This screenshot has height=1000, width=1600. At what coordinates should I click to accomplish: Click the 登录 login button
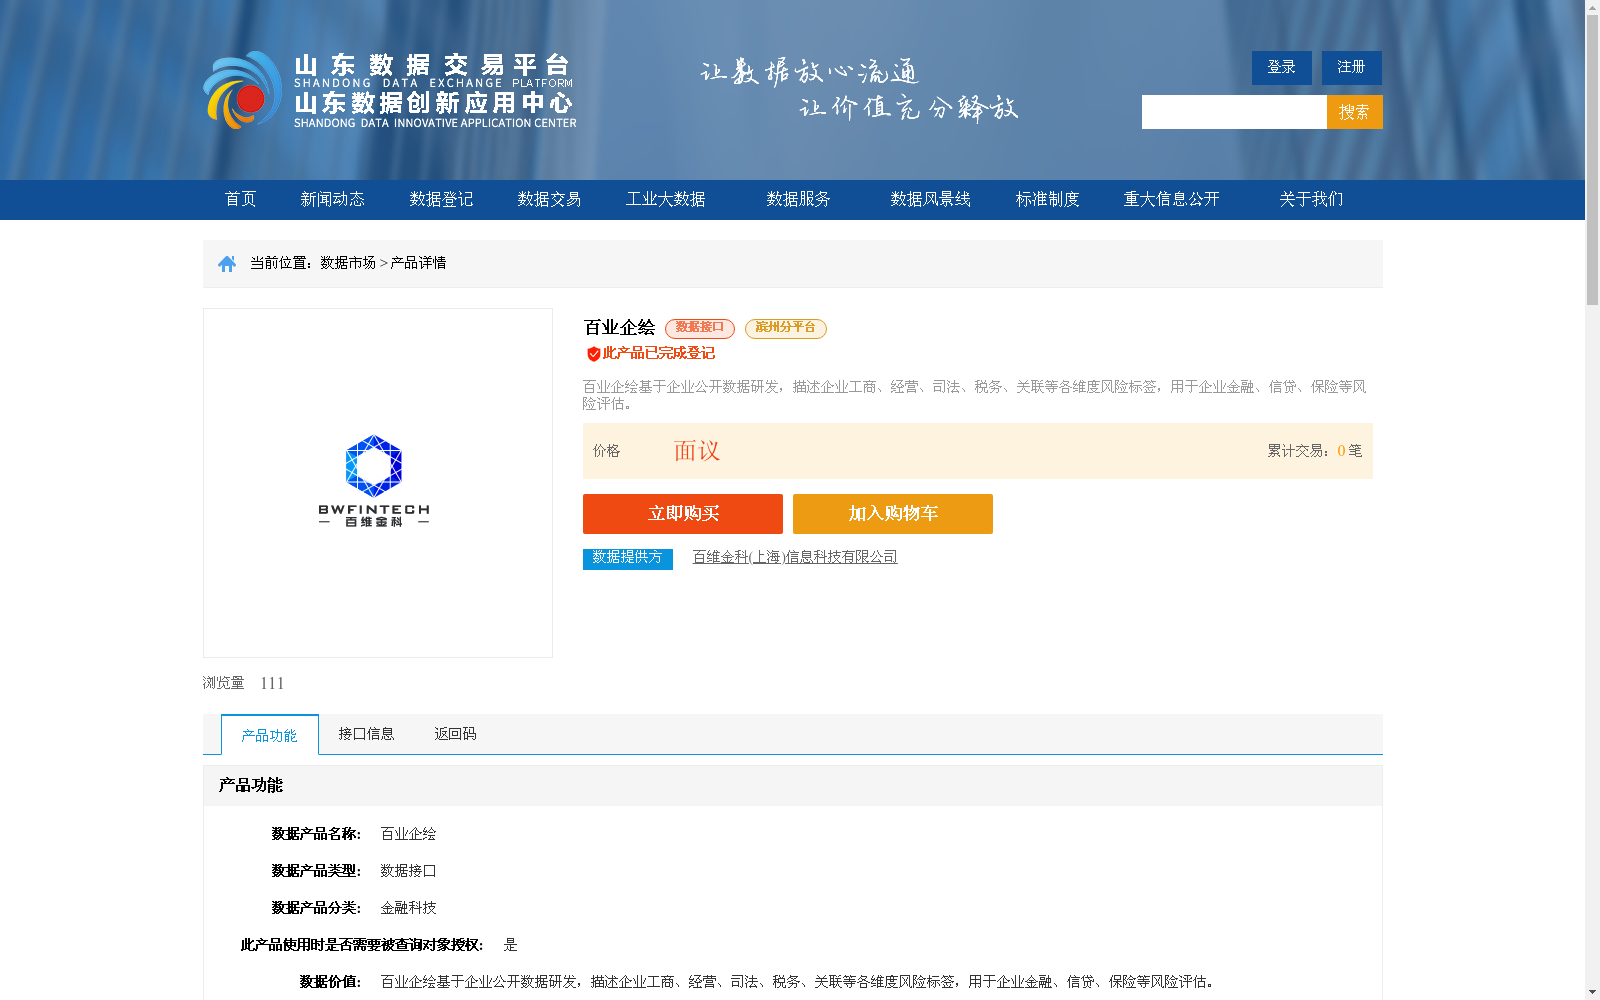pos(1282,68)
